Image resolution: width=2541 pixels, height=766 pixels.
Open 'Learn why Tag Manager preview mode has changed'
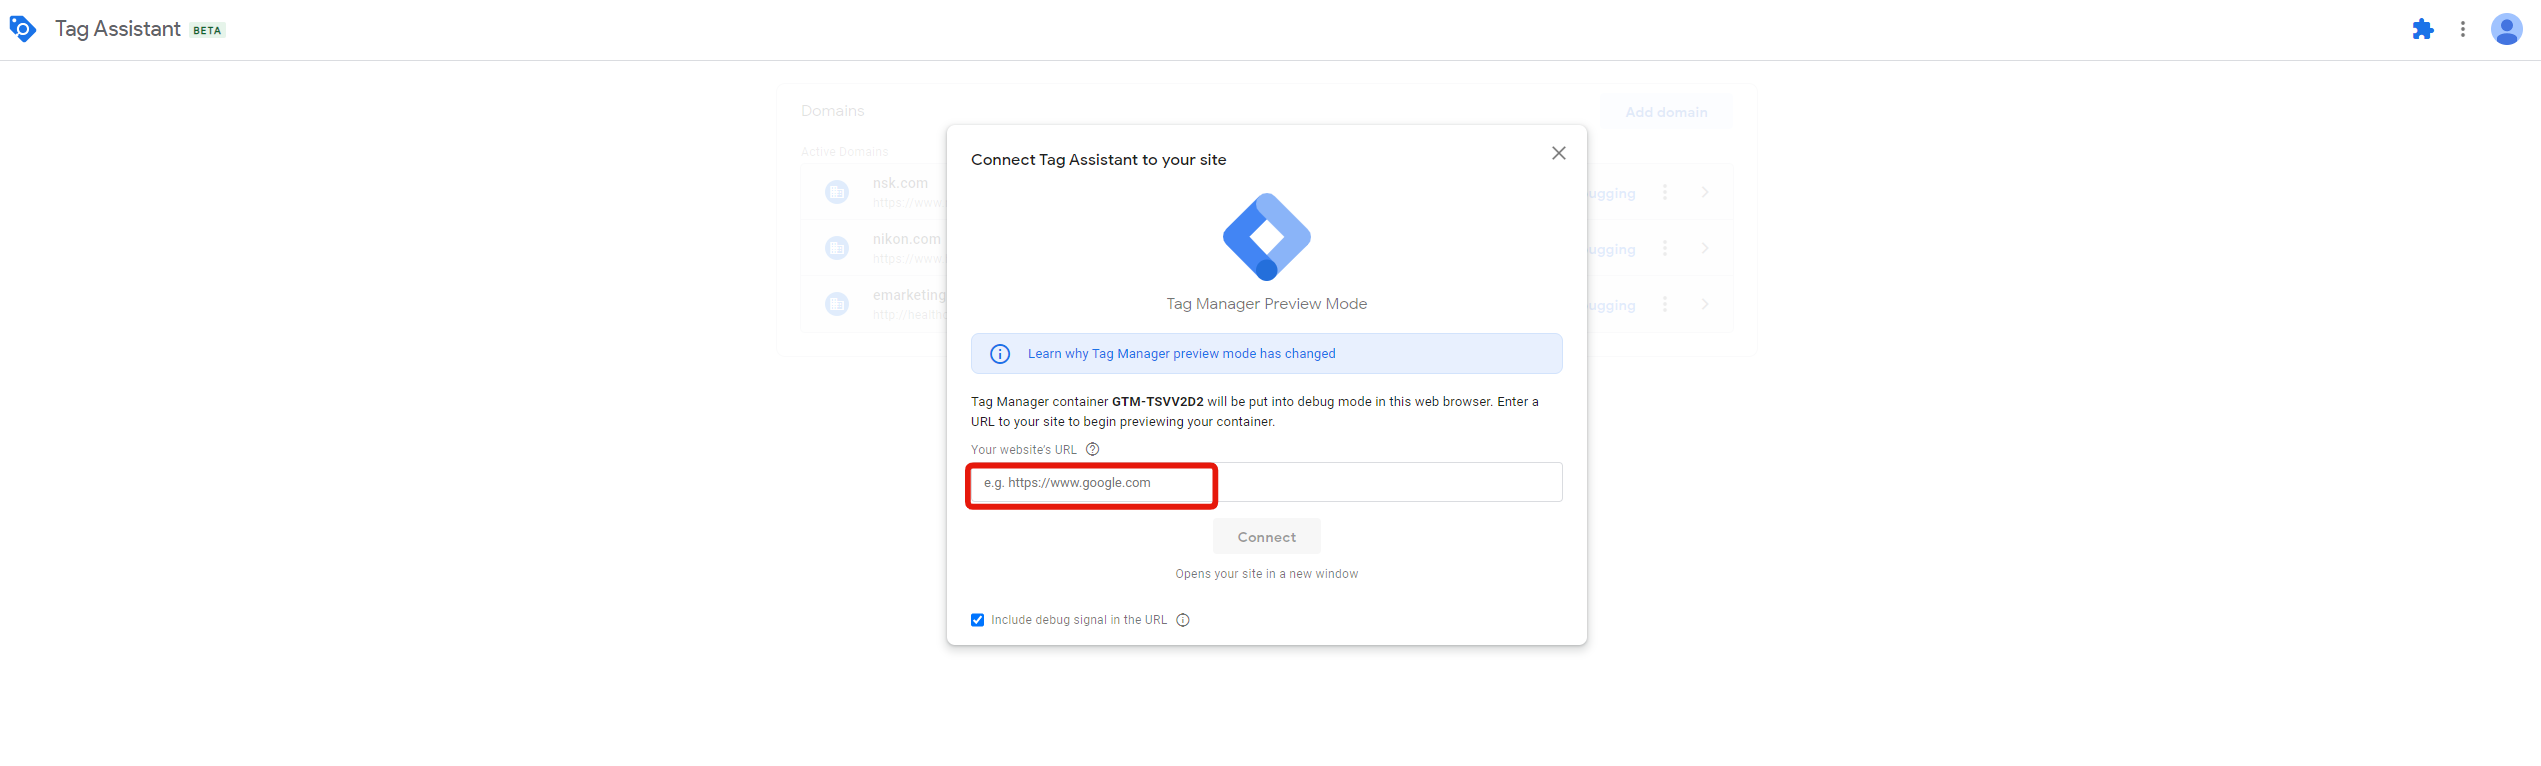coord(1181,354)
